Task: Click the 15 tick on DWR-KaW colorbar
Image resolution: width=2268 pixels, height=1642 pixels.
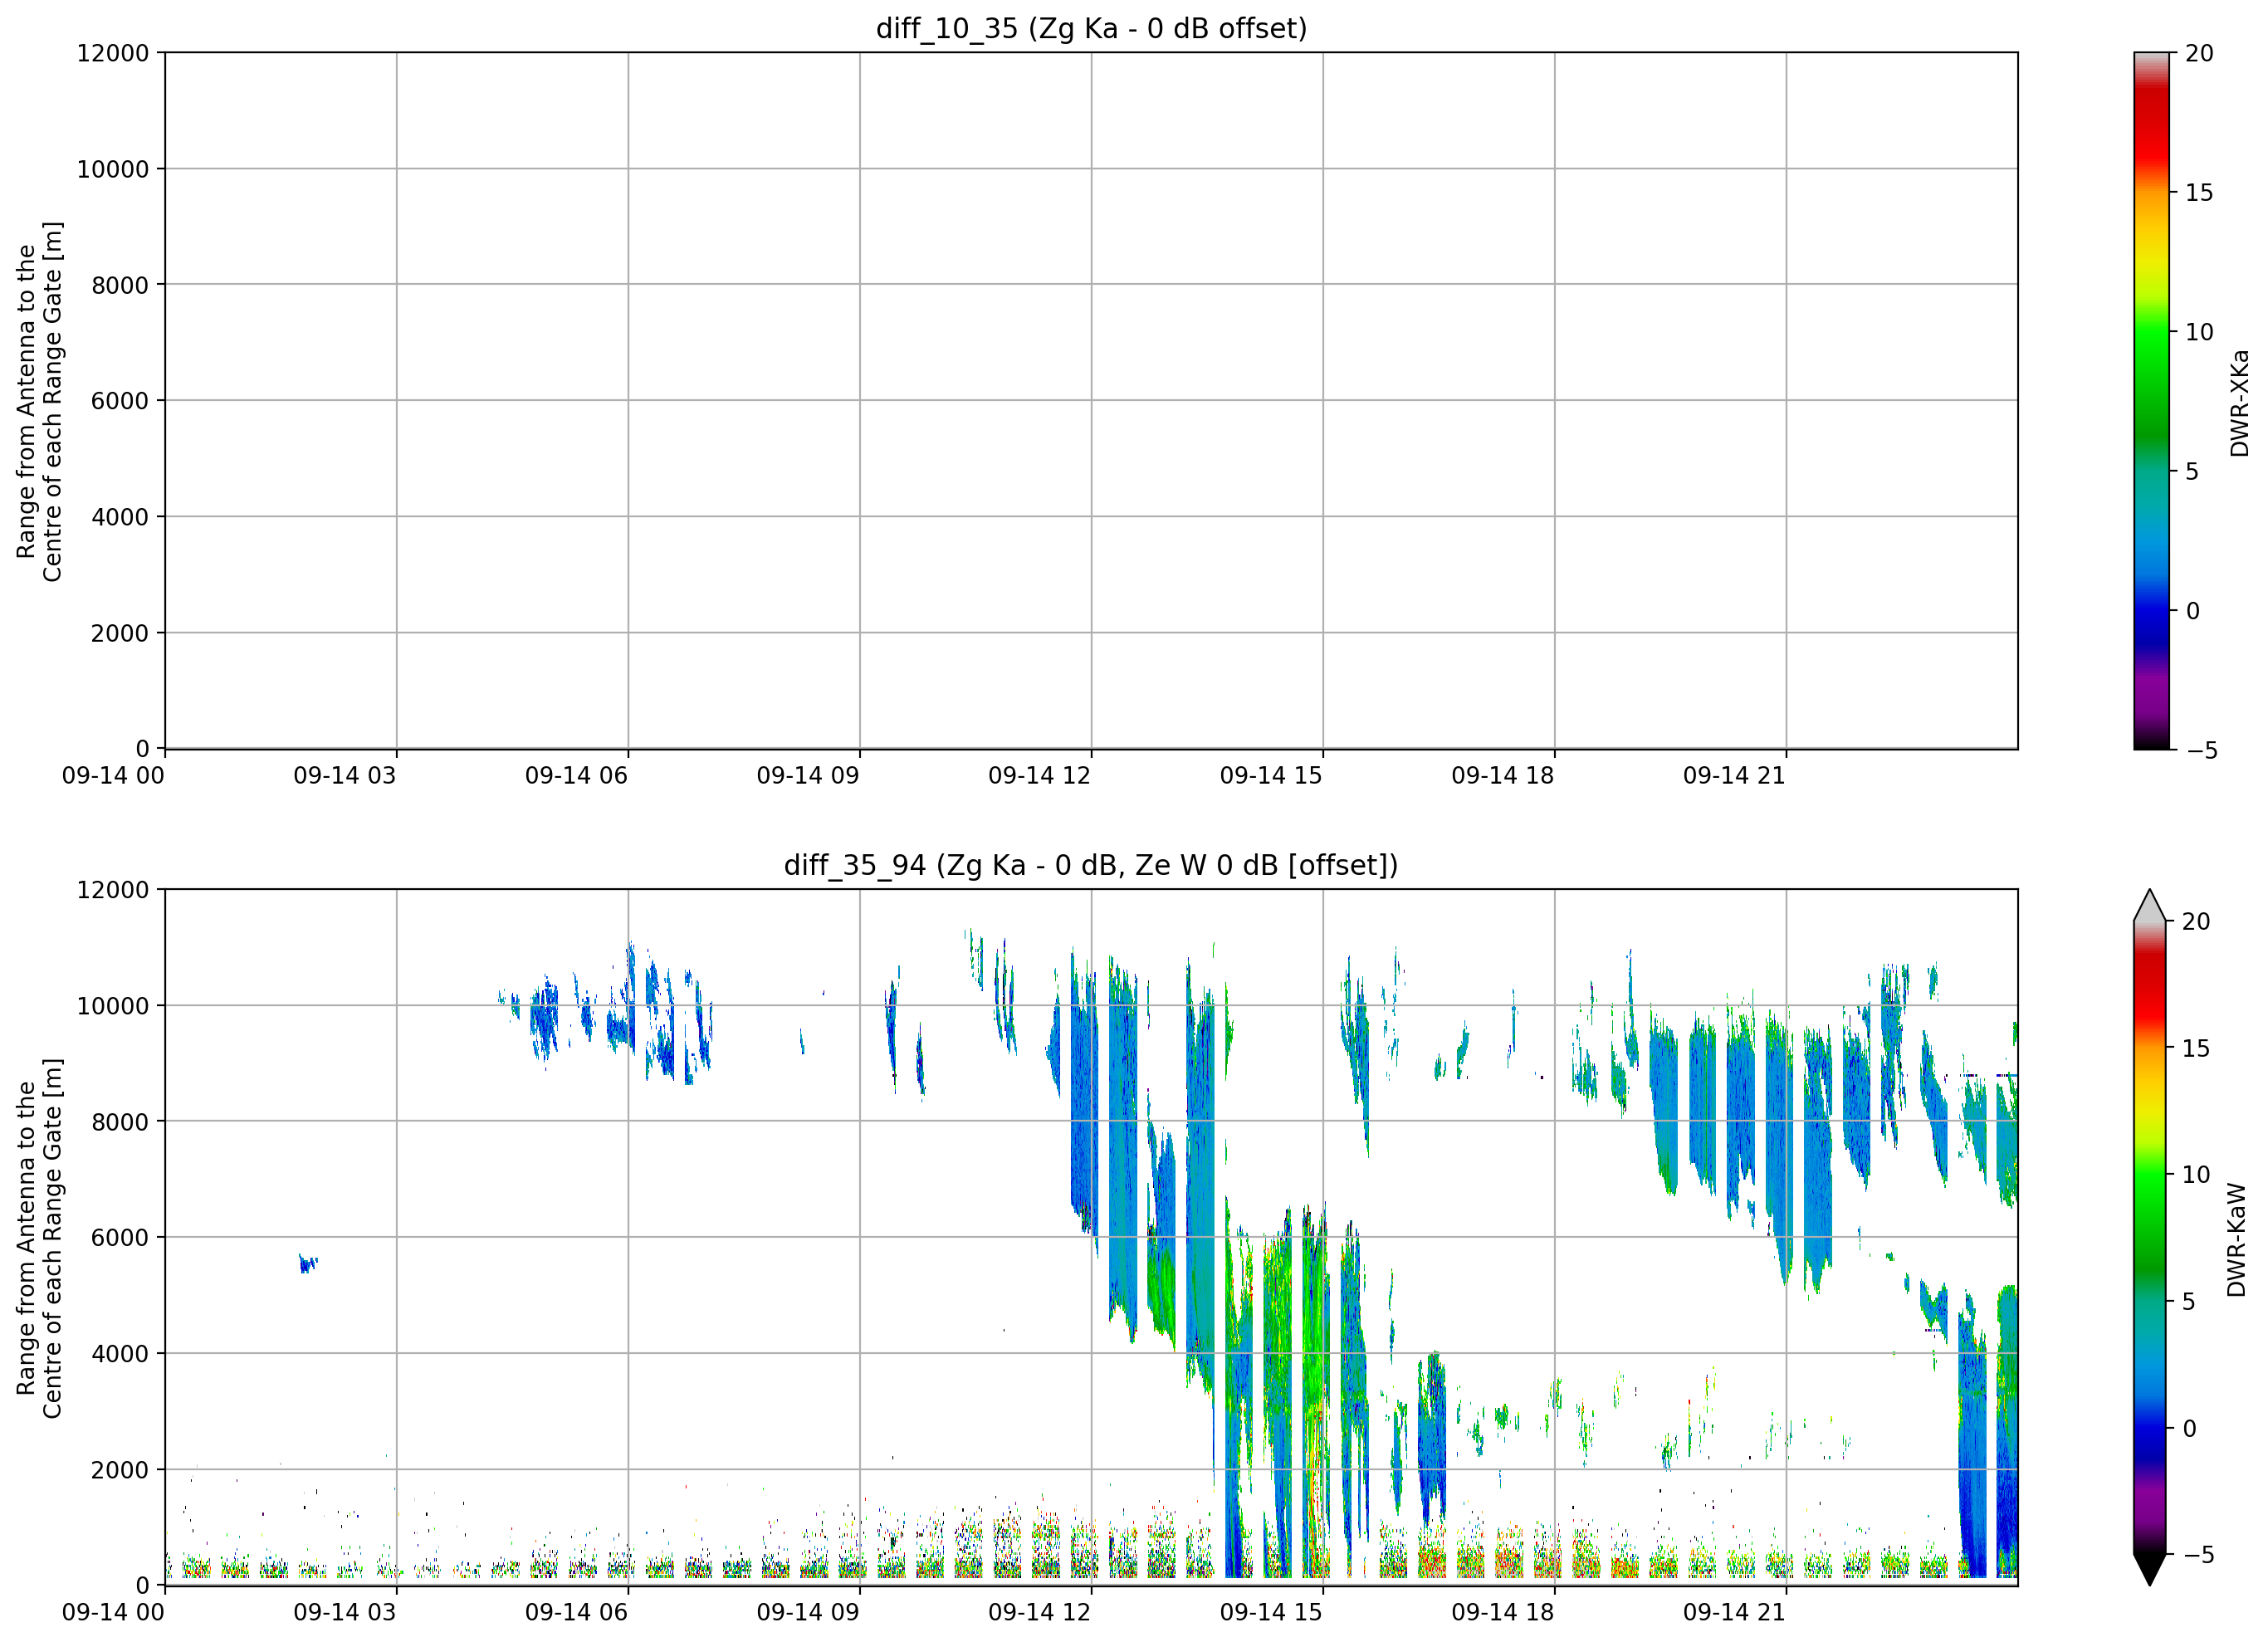Action: coord(2195,1049)
